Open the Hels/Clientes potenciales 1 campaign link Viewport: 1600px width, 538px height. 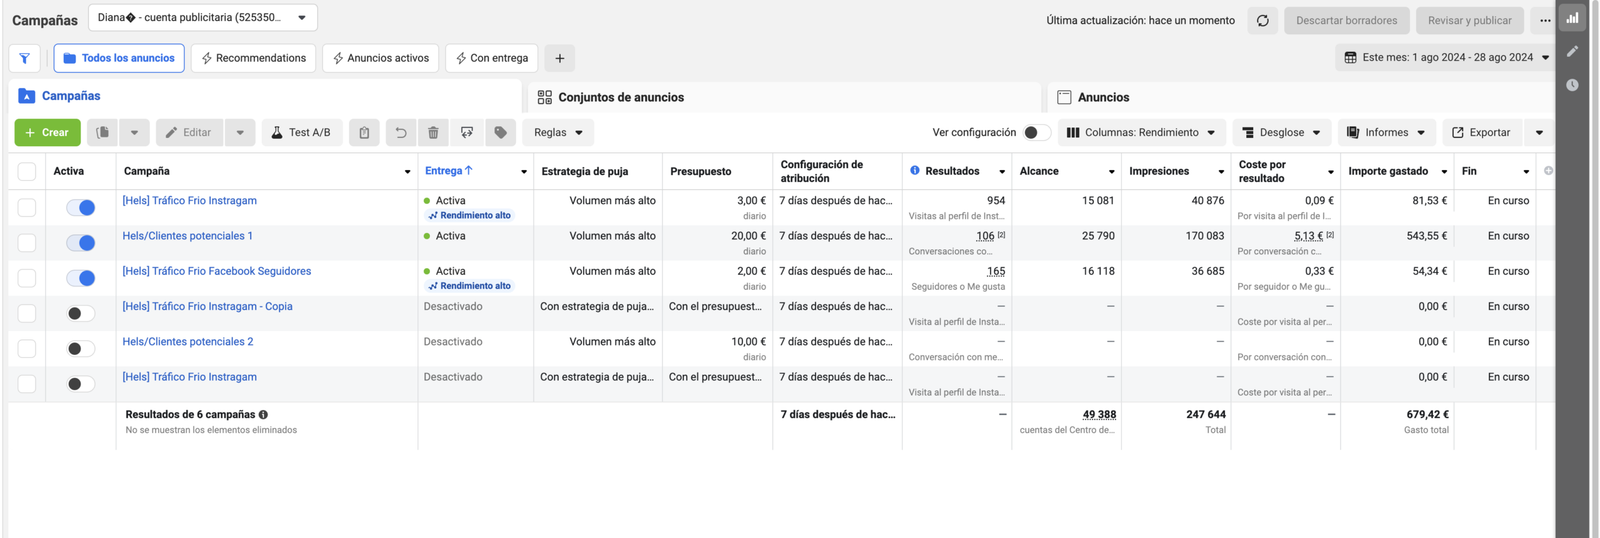[x=188, y=236]
